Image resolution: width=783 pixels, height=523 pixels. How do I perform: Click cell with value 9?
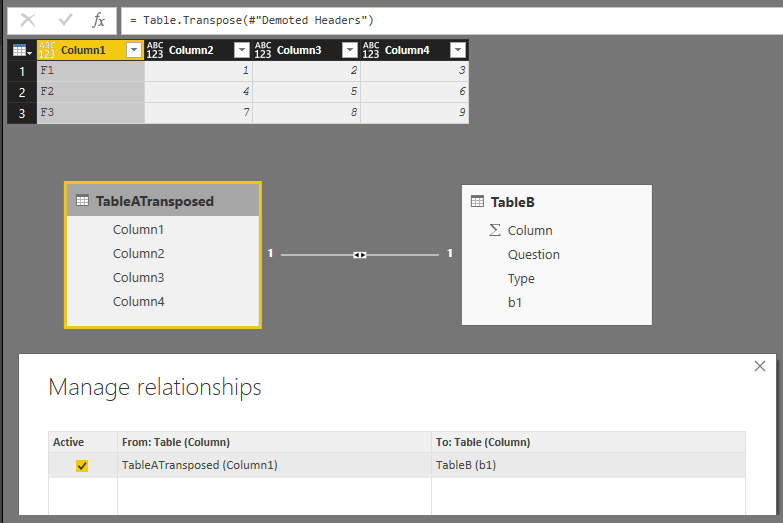tap(414, 113)
